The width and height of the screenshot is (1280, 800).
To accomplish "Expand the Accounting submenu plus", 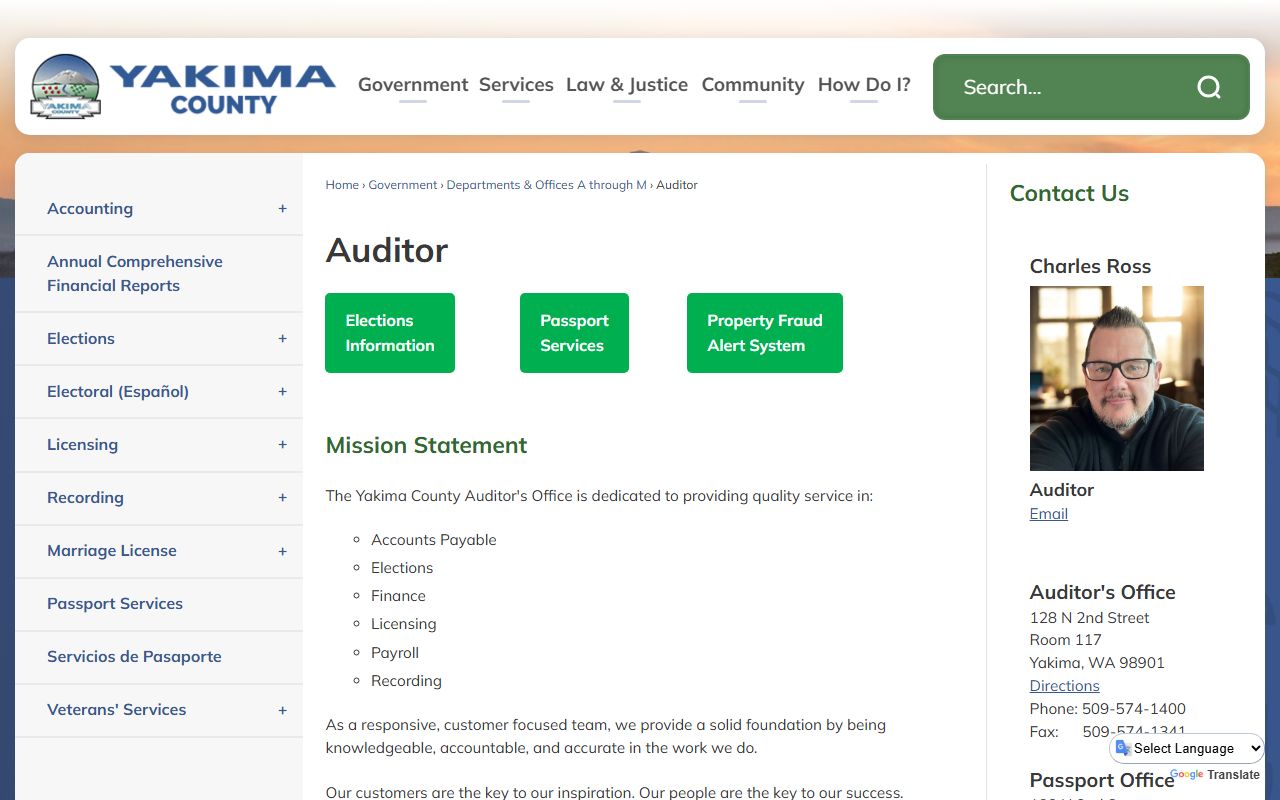I will click(282, 209).
